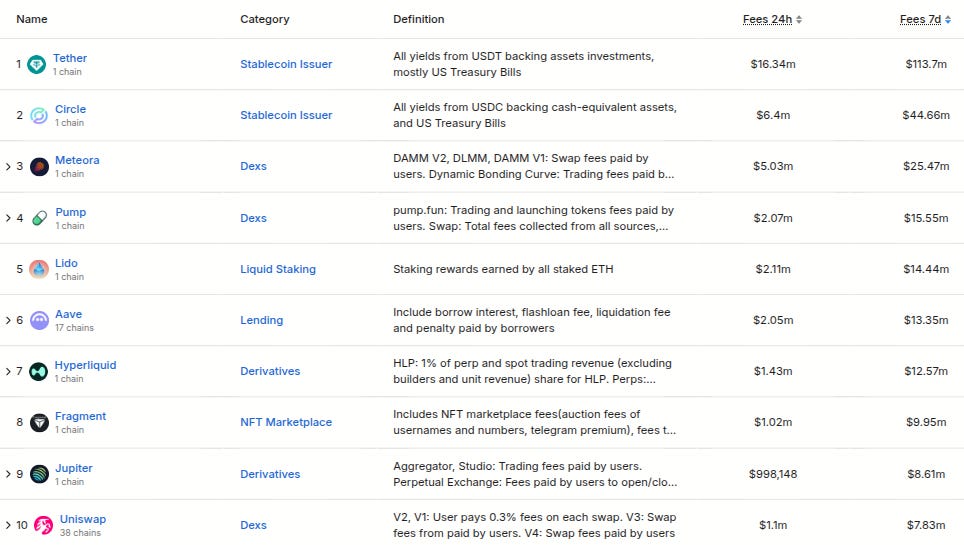Open the Circle protocol link
The width and height of the screenshot is (964, 545).
pos(70,109)
